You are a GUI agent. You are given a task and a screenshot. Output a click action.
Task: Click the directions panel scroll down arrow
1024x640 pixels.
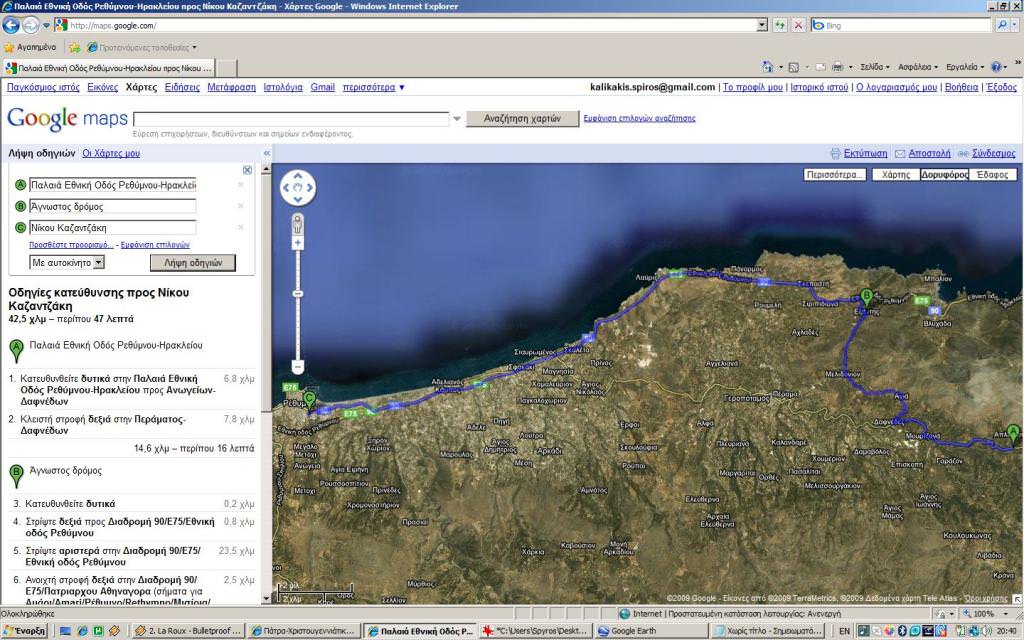266,598
